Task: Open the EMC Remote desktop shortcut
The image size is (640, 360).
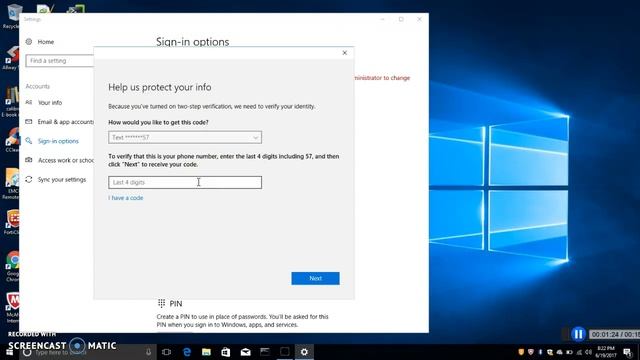Action: point(11,183)
